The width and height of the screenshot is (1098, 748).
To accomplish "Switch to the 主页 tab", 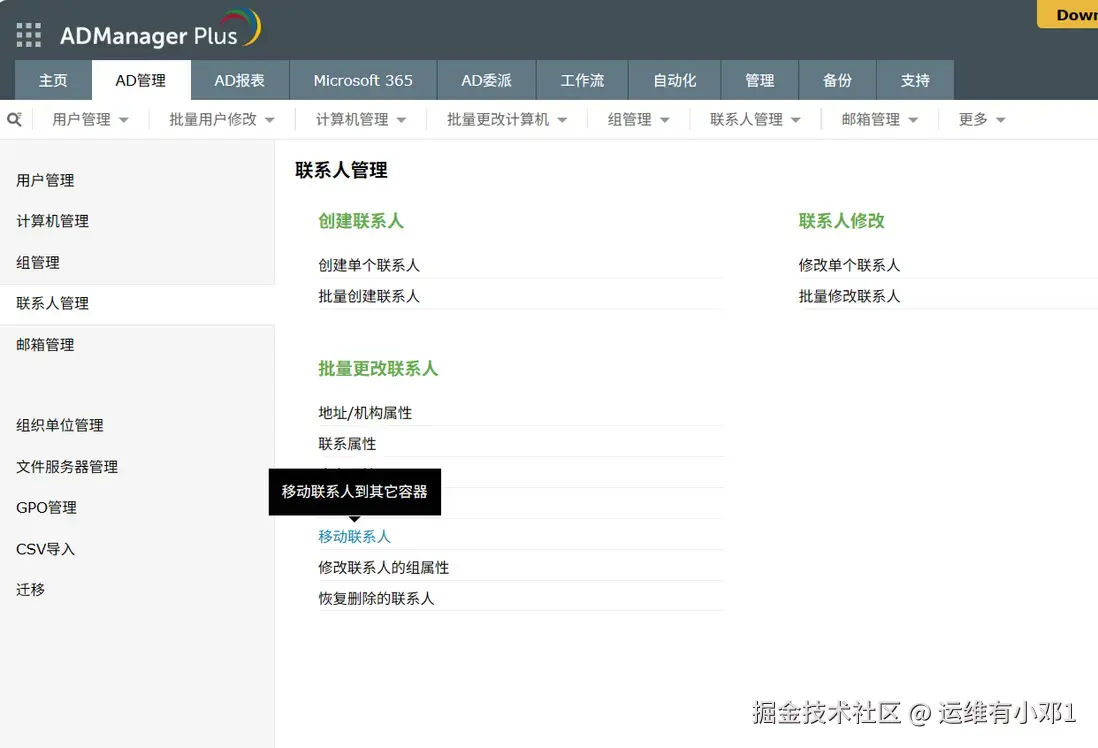I will coord(52,80).
